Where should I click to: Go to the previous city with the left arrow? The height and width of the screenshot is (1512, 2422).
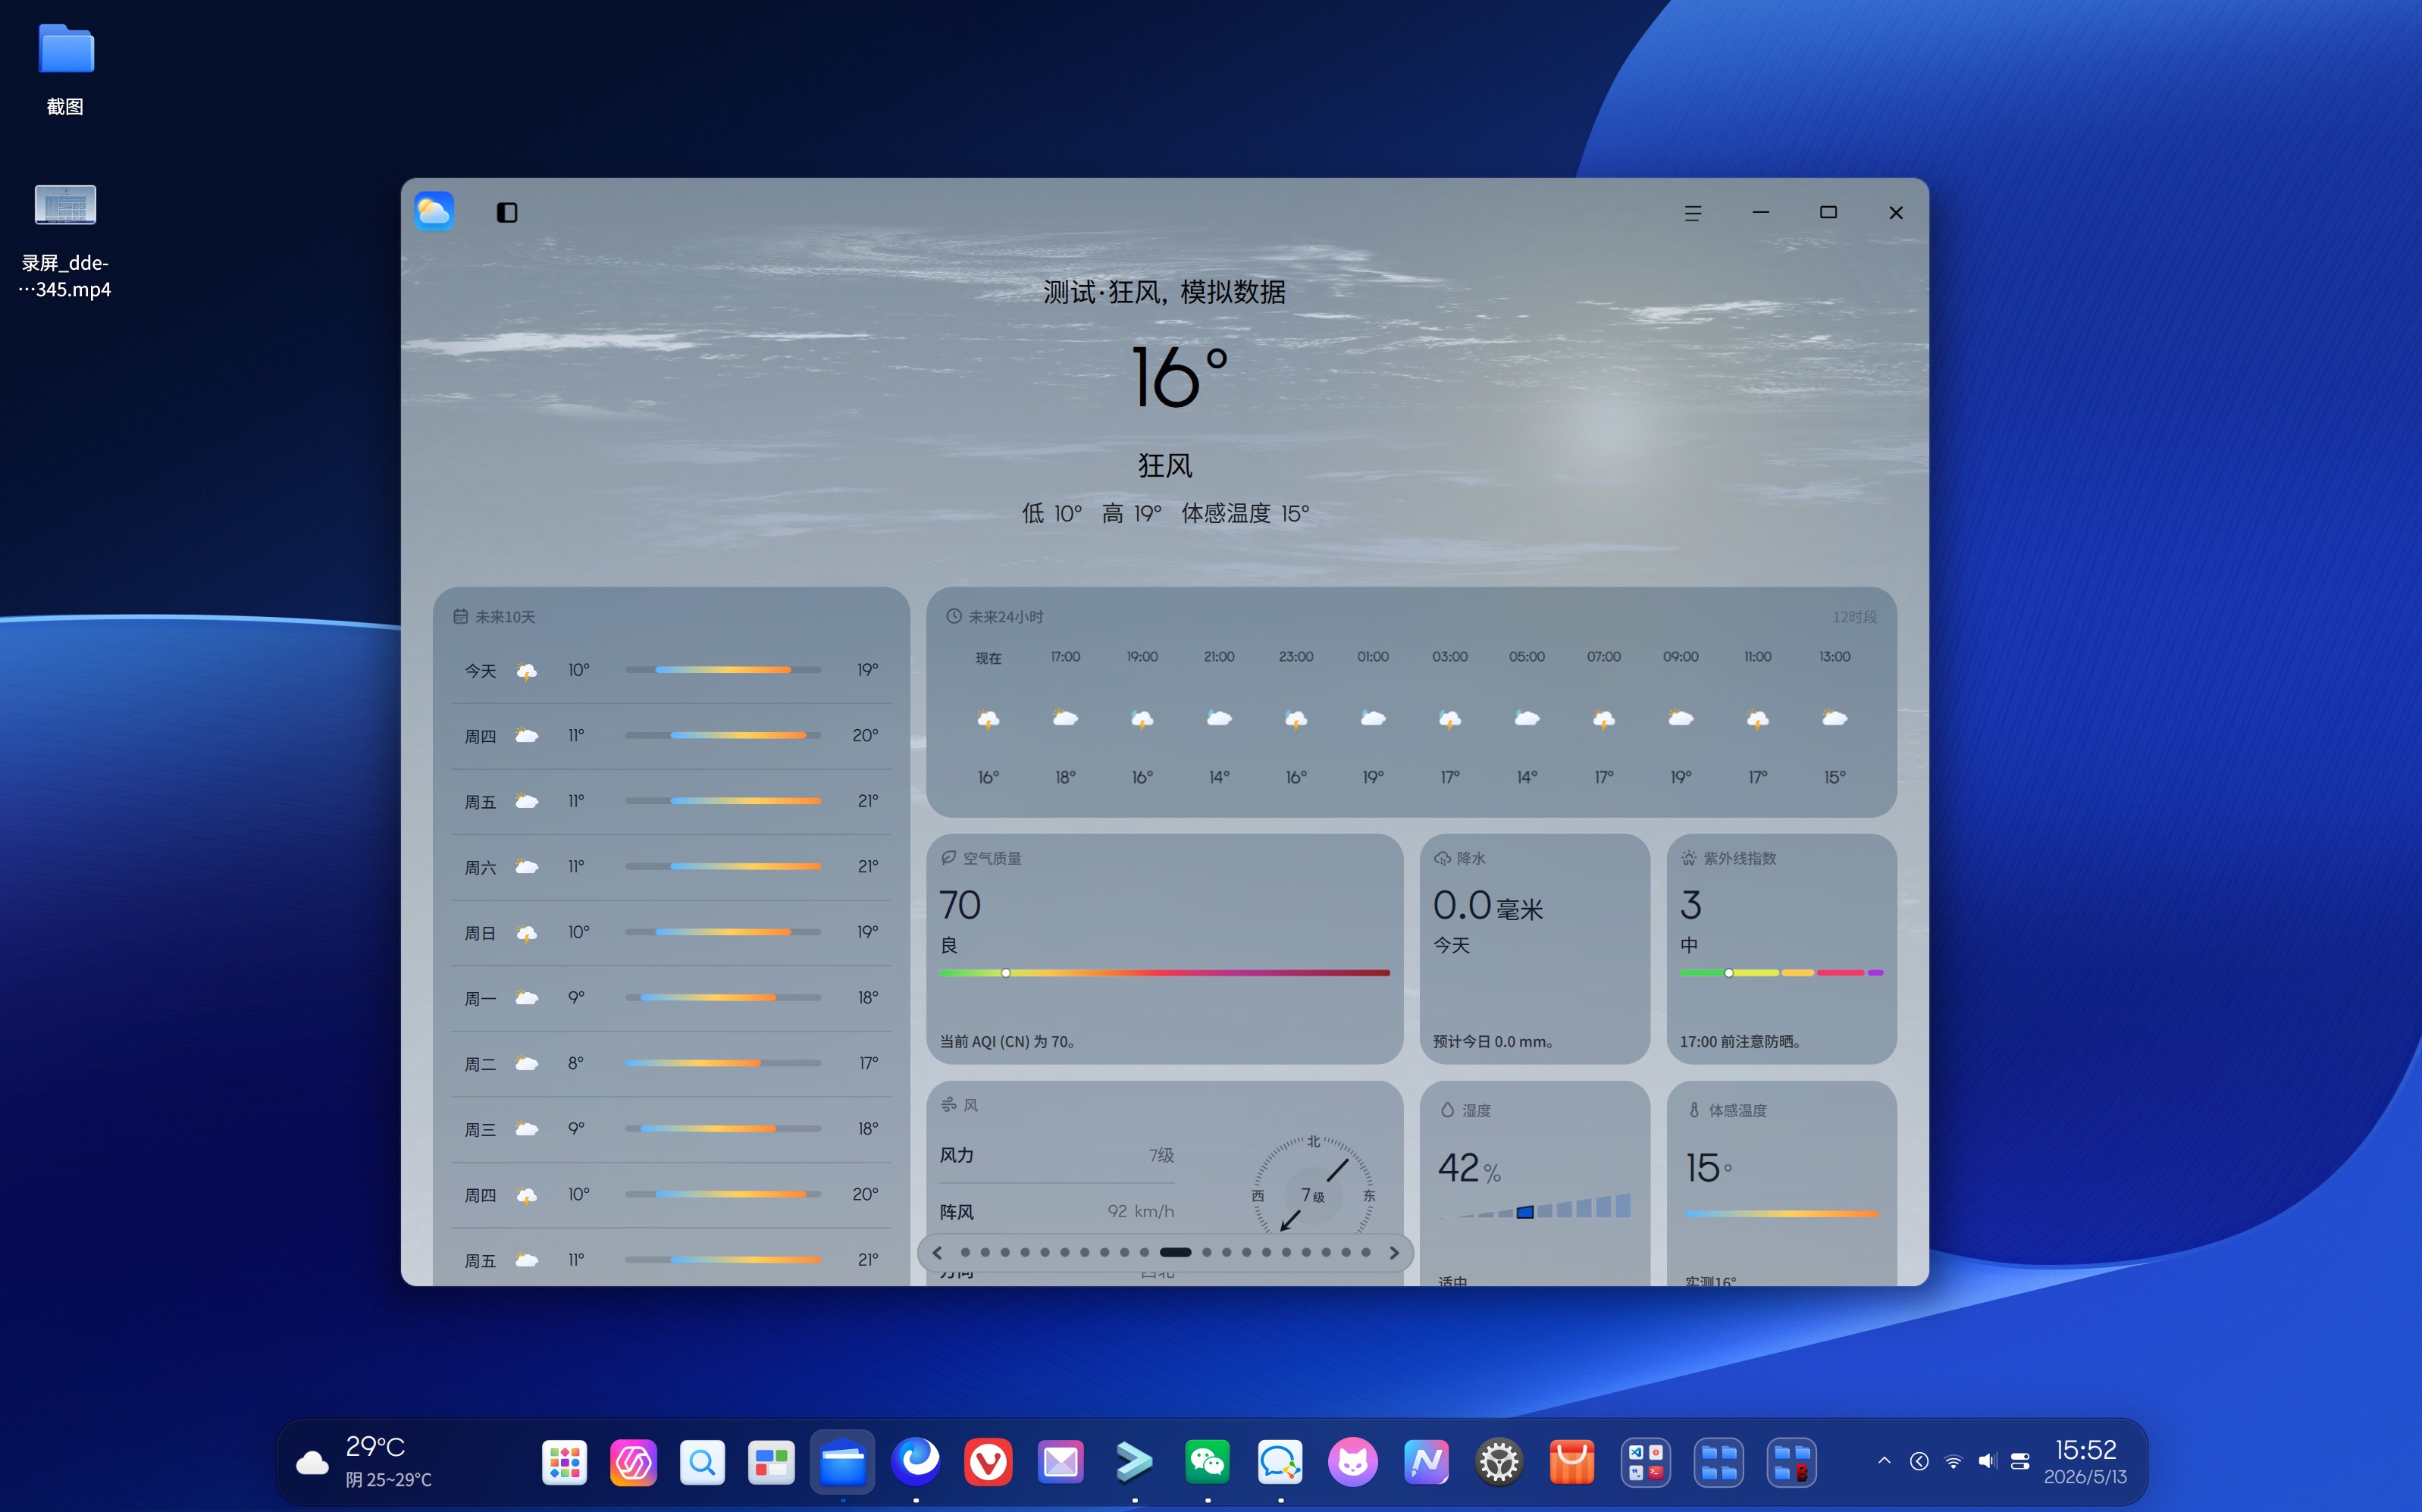coord(937,1252)
